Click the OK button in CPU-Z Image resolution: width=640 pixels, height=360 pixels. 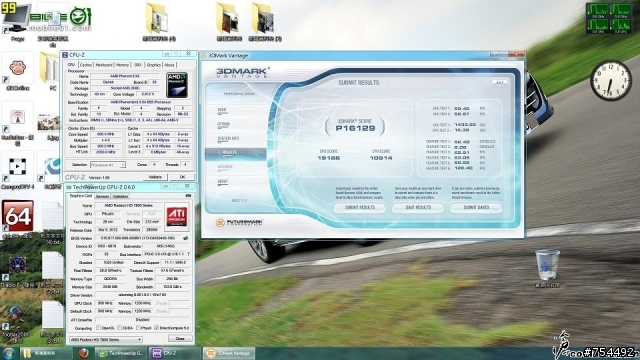(182, 177)
